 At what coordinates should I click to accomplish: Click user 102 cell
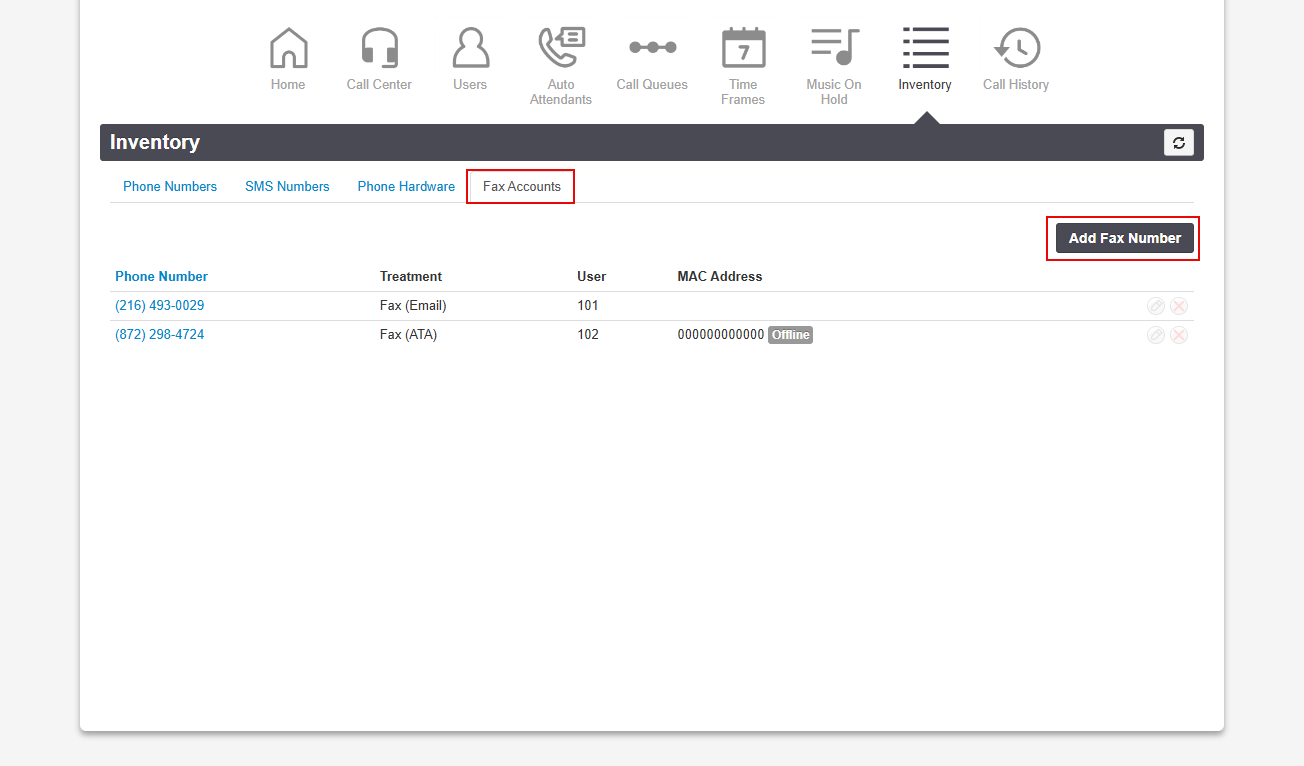coord(588,335)
